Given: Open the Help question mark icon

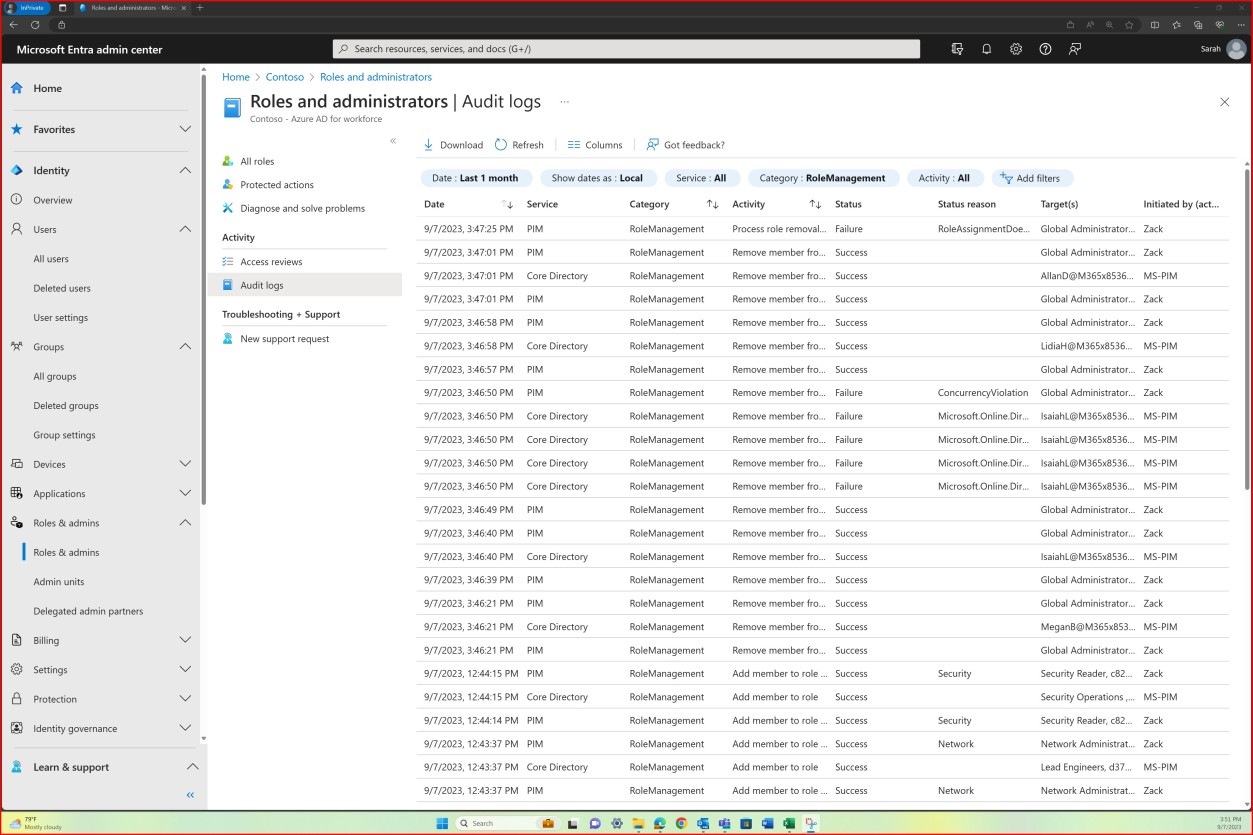Looking at the screenshot, I should pos(1045,48).
